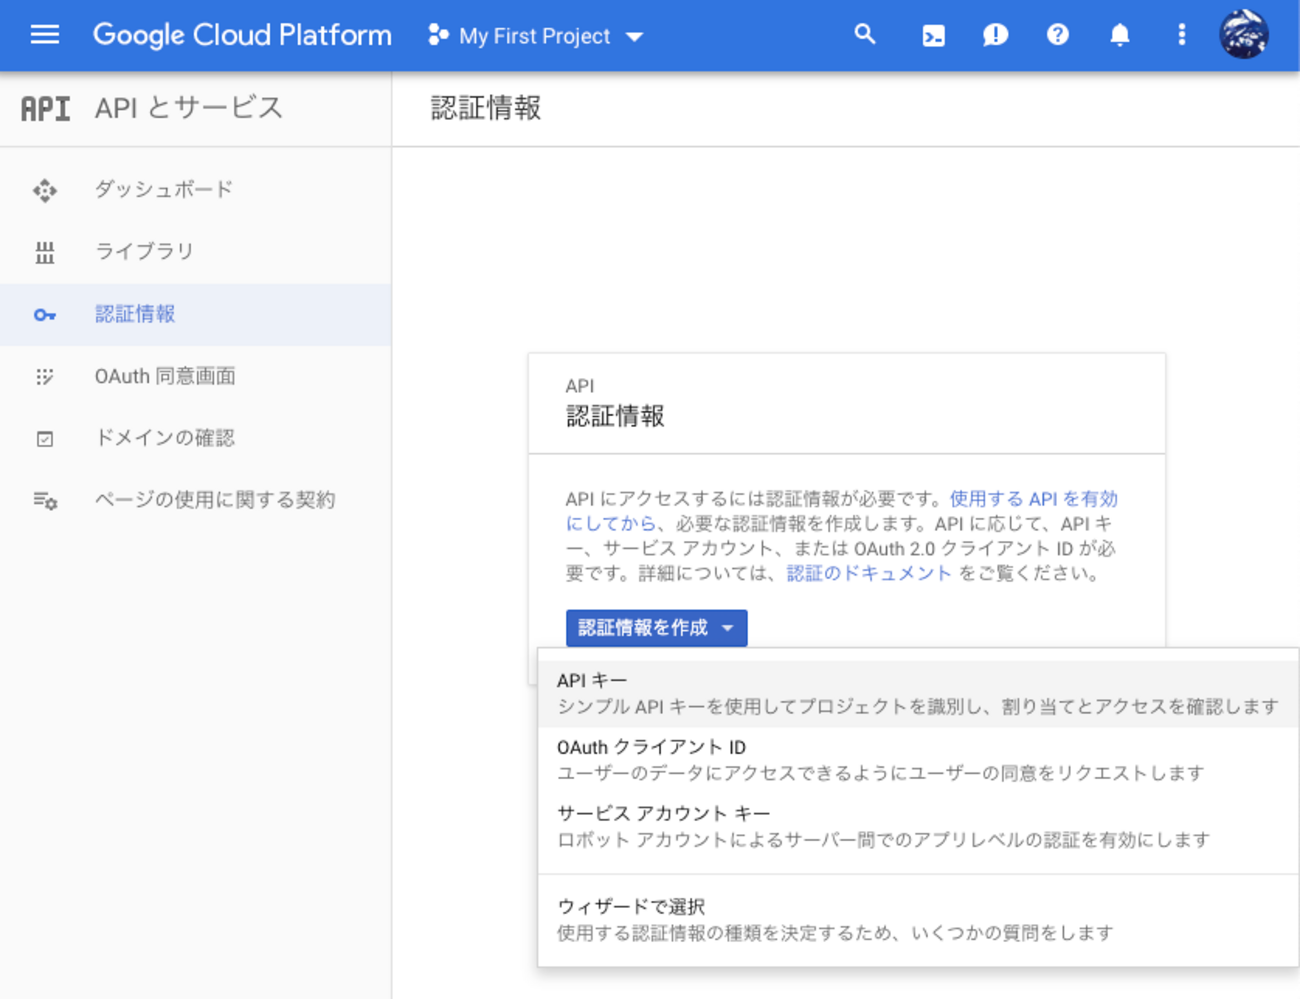Click the ページの使用に関する契約 settings icon
Viewport: 1300px width, 999px height.
pyautogui.click(x=45, y=500)
